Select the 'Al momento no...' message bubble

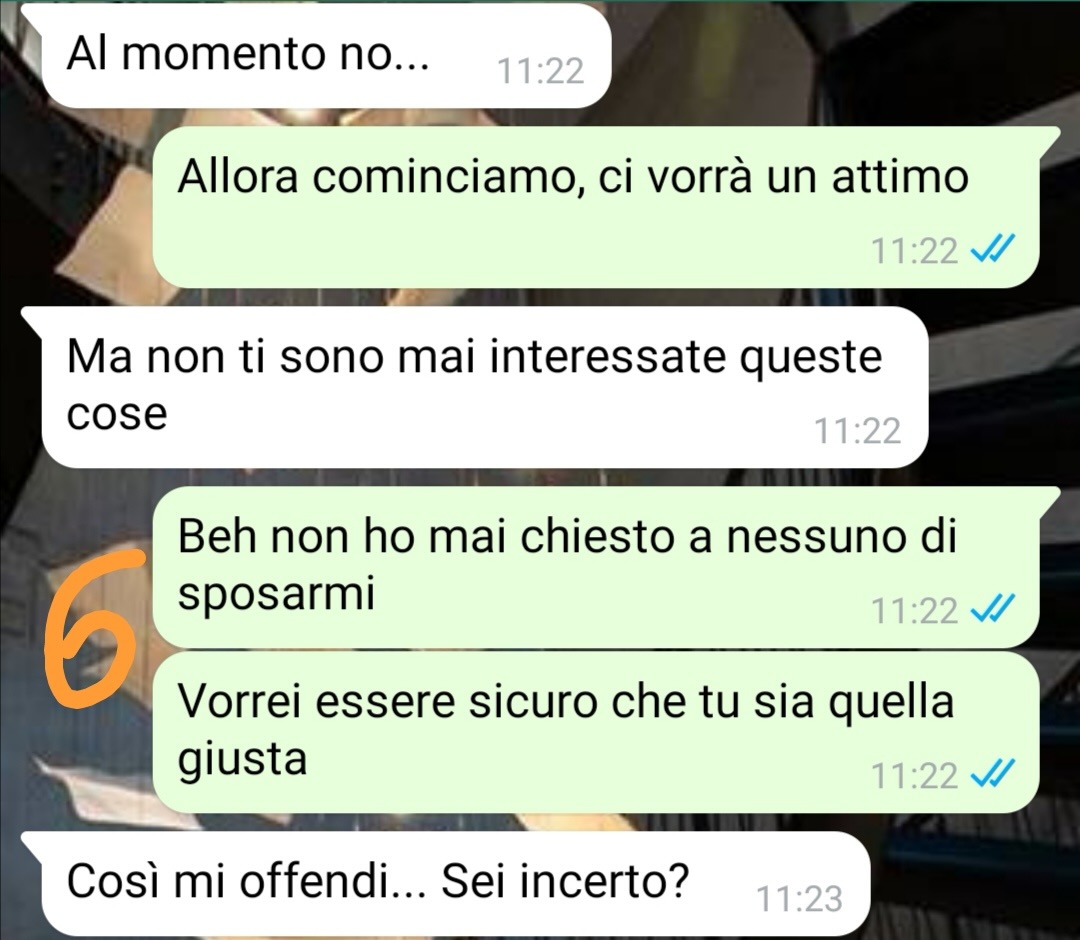click(326, 56)
